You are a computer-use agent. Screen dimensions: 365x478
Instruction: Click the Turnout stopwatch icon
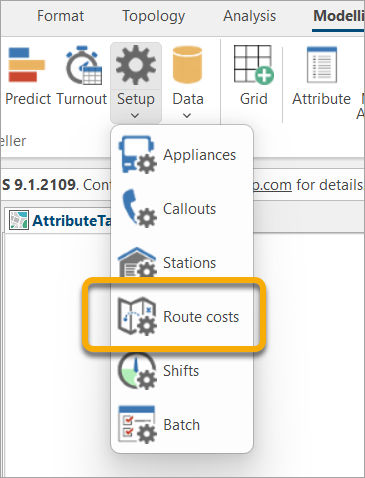84,65
